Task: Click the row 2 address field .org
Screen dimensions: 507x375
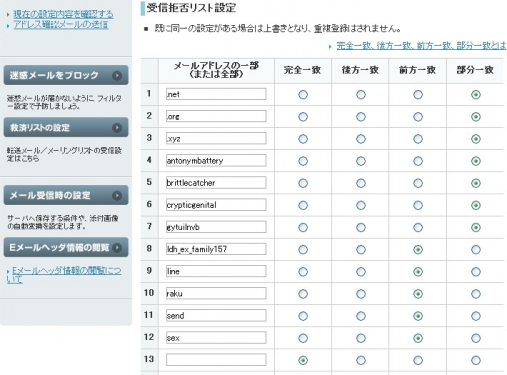Action: (216, 116)
